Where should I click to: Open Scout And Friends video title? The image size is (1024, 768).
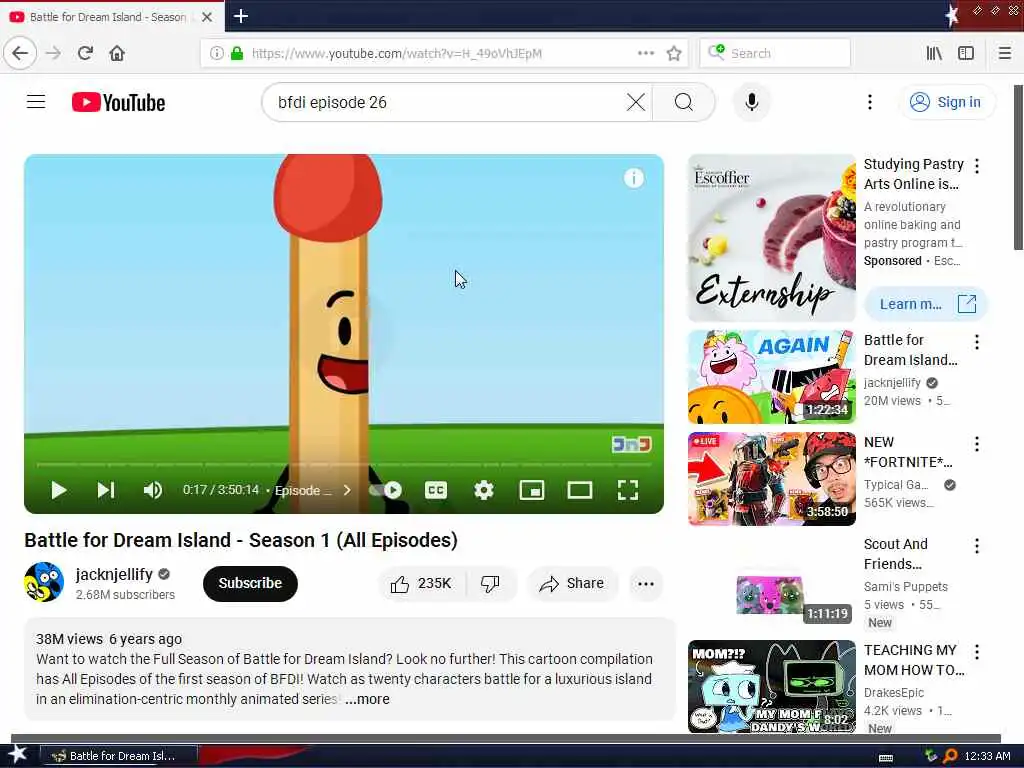click(x=895, y=554)
